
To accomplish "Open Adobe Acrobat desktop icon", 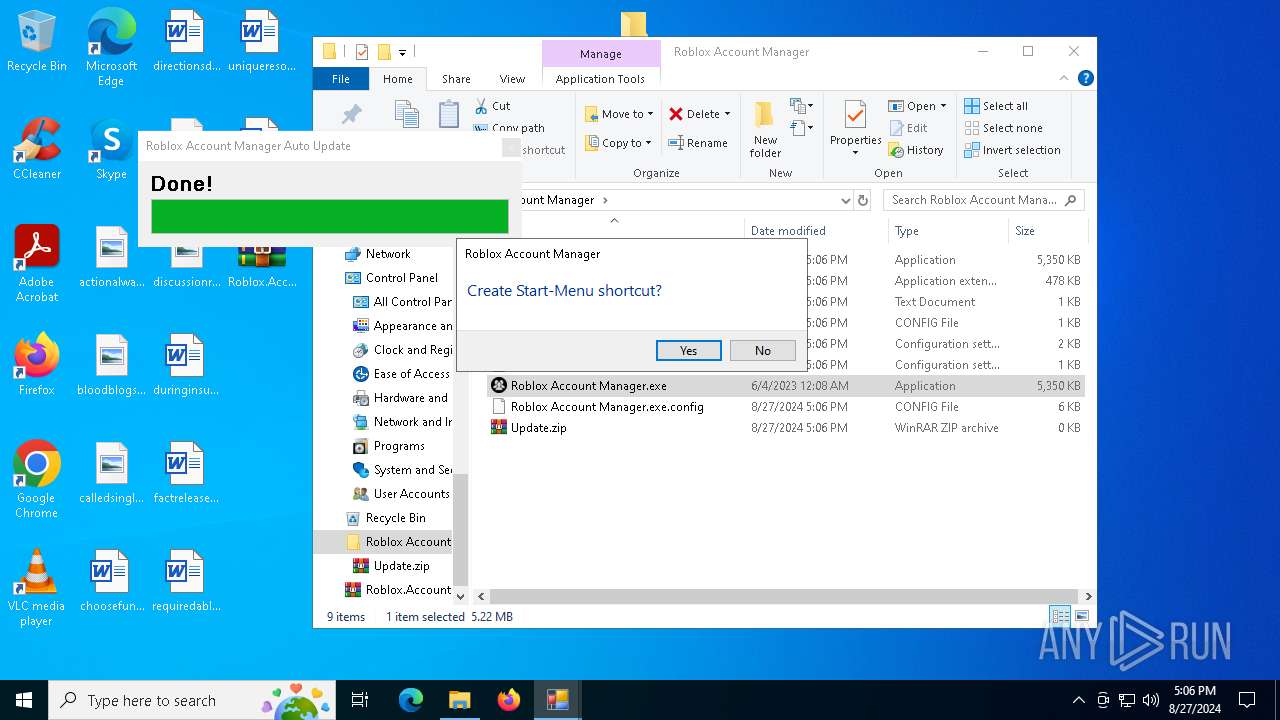I will [37, 264].
